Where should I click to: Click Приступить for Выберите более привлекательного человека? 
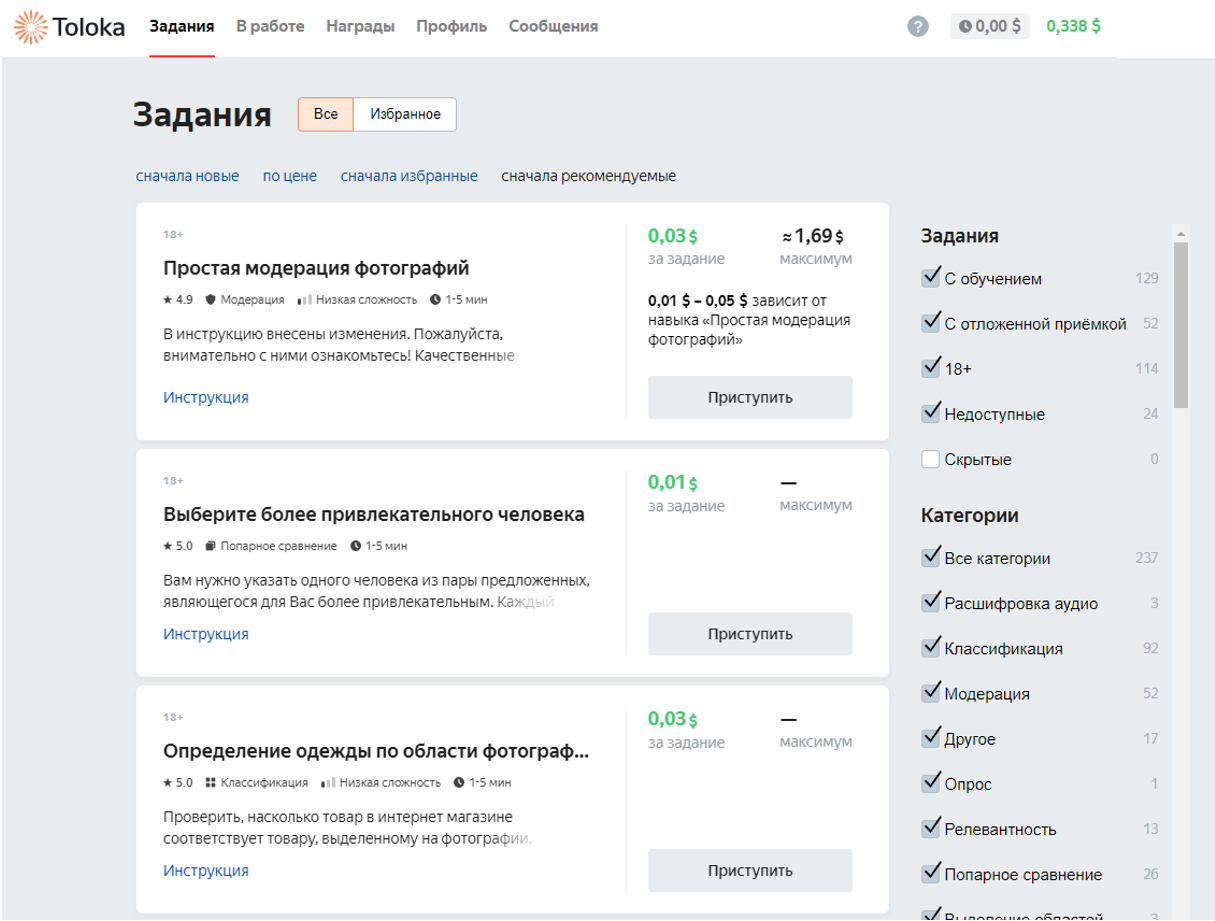[750, 634]
